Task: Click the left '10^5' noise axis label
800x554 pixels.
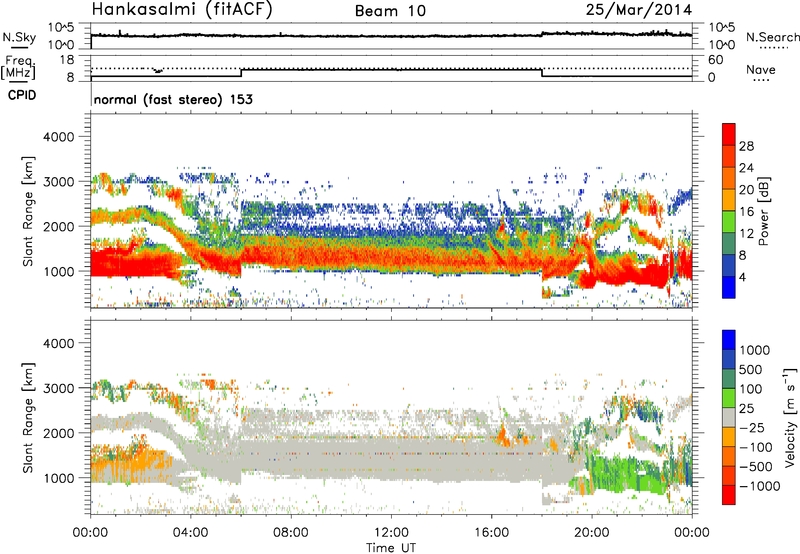Action: tap(61, 28)
